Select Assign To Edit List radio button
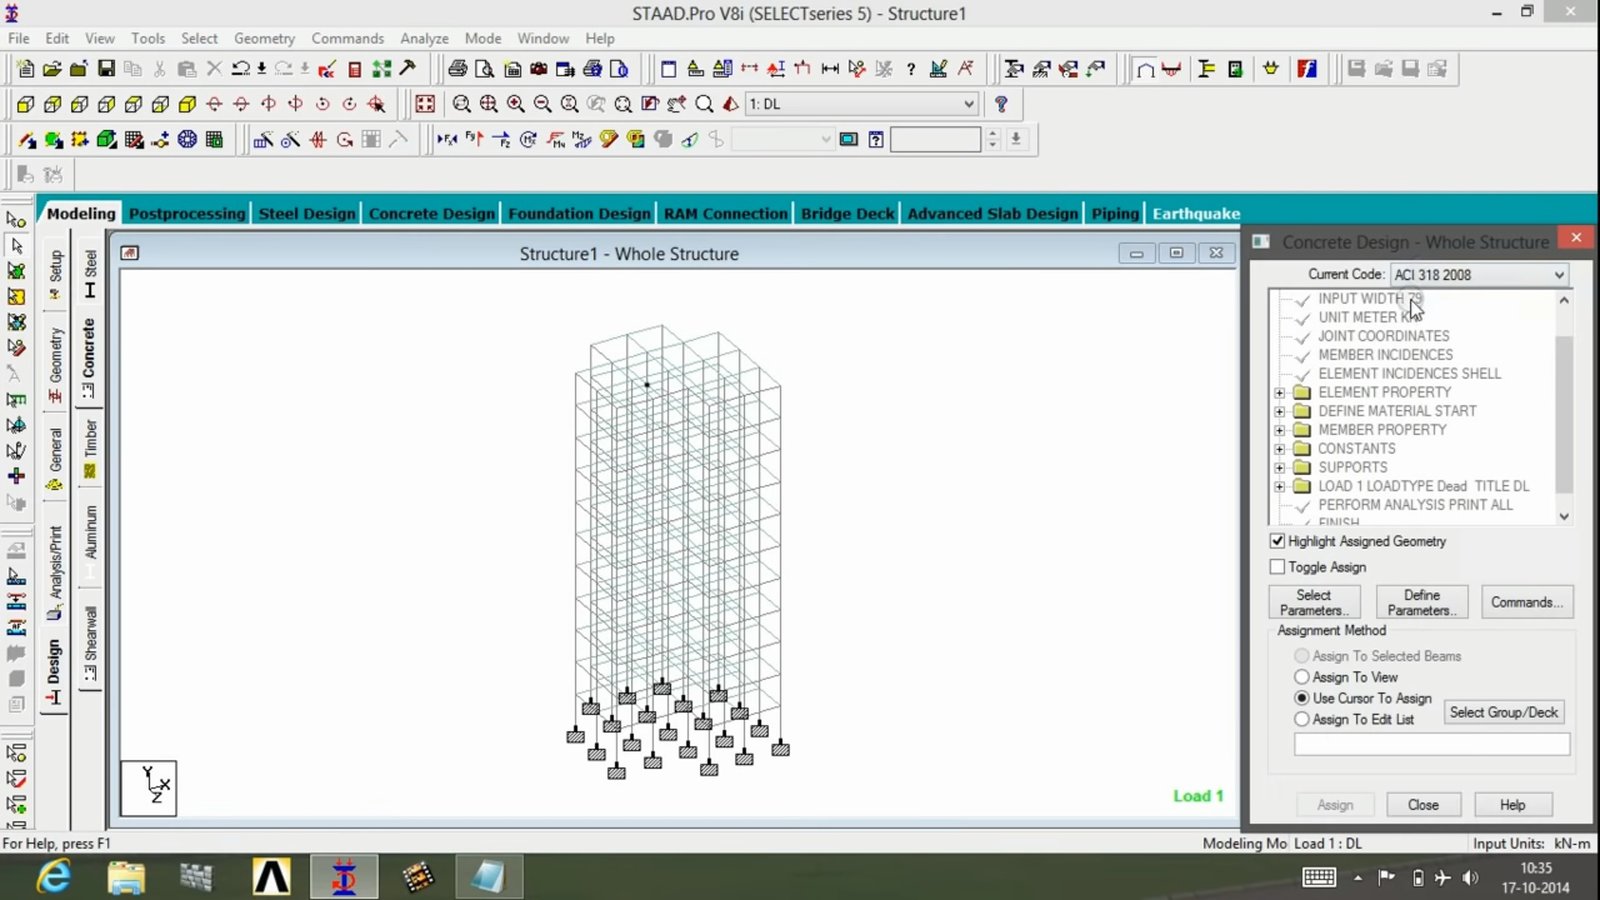Viewport: 1600px width, 900px height. coord(1302,719)
